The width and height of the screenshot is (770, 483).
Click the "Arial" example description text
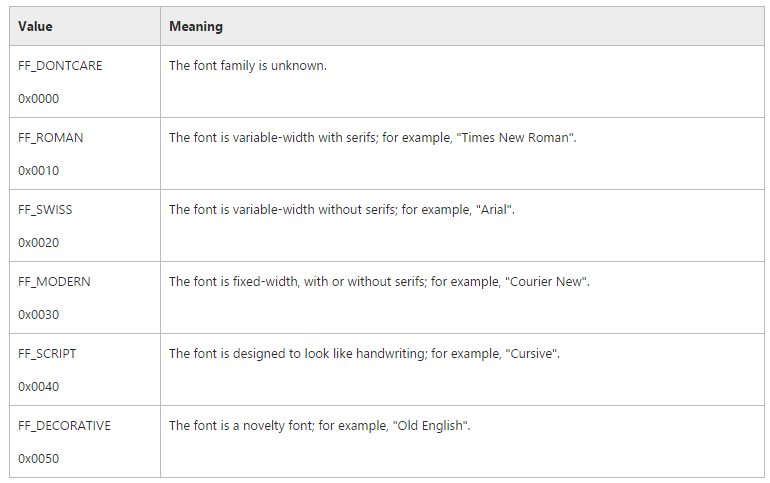(x=341, y=210)
